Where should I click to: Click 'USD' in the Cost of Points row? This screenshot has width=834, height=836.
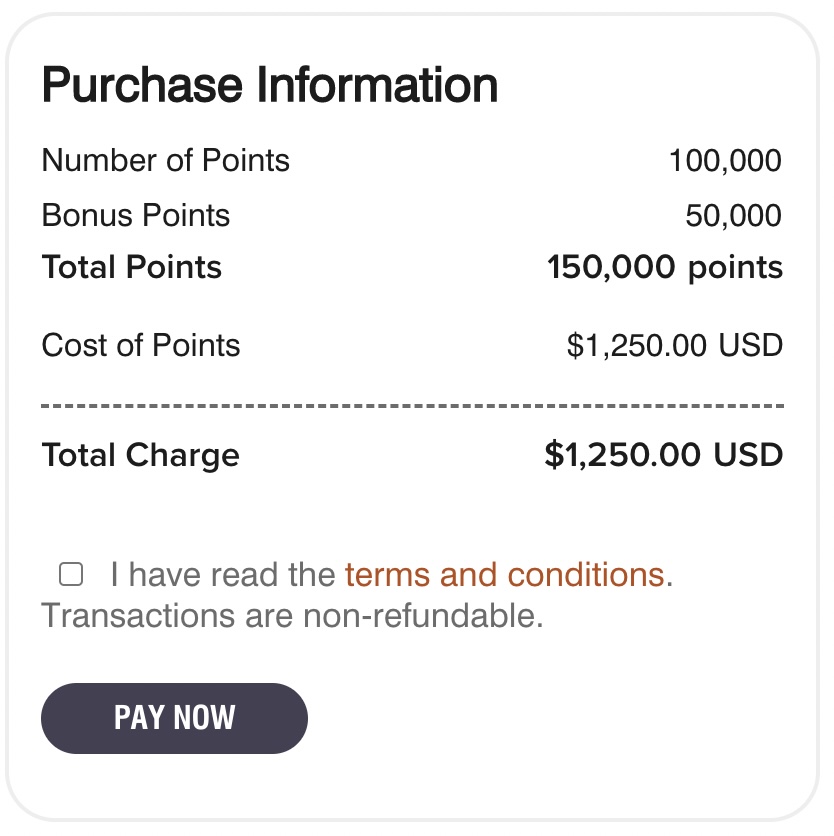[750, 346]
